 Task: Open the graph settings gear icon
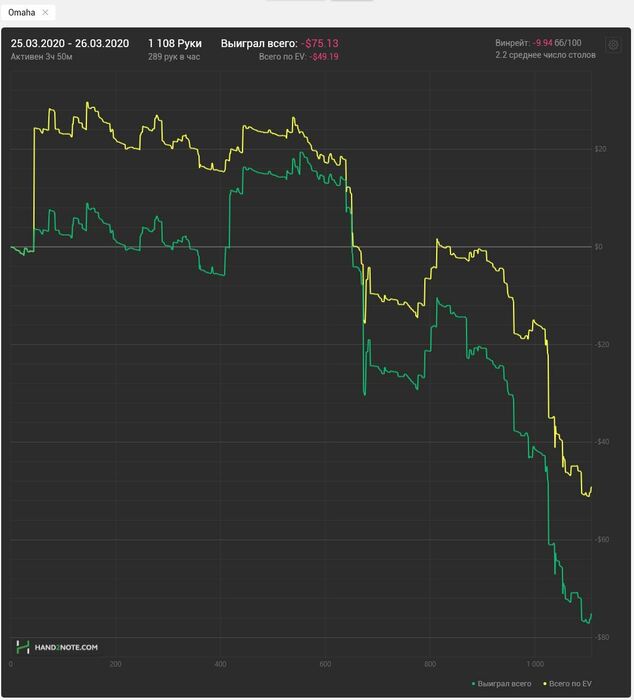[x=613, y=45]
